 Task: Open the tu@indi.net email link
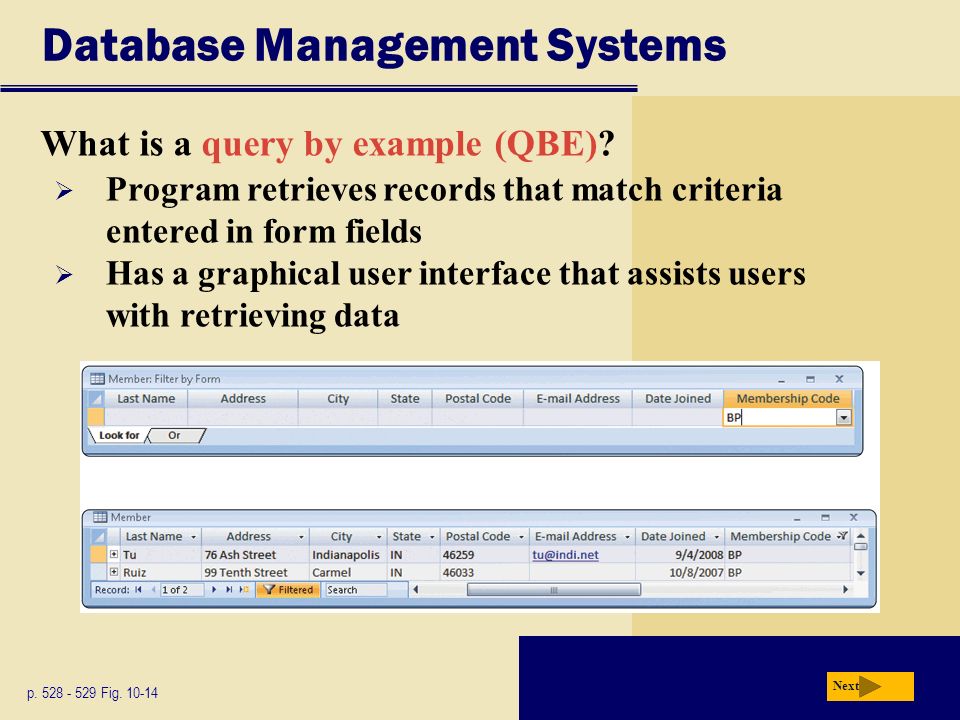pos(565,555)
